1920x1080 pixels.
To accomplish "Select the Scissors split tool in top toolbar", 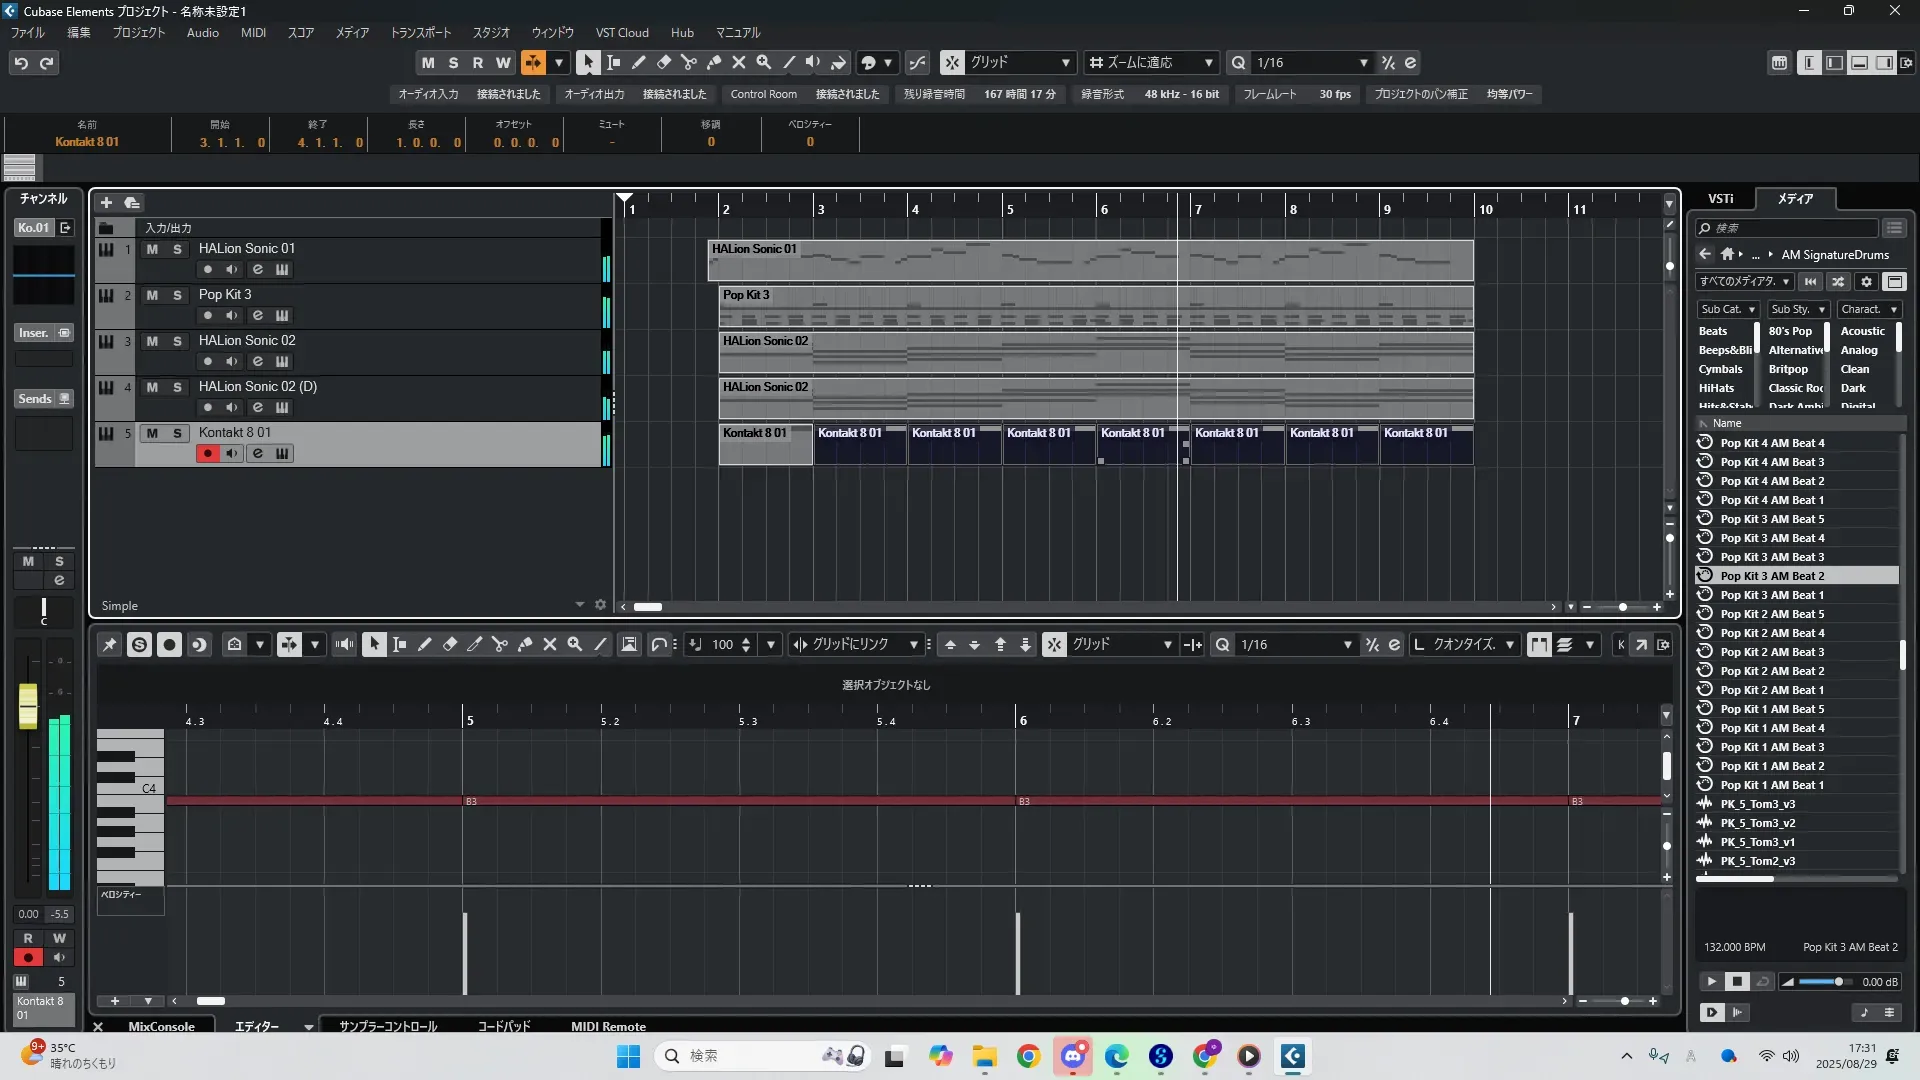I will coord(688,62).
